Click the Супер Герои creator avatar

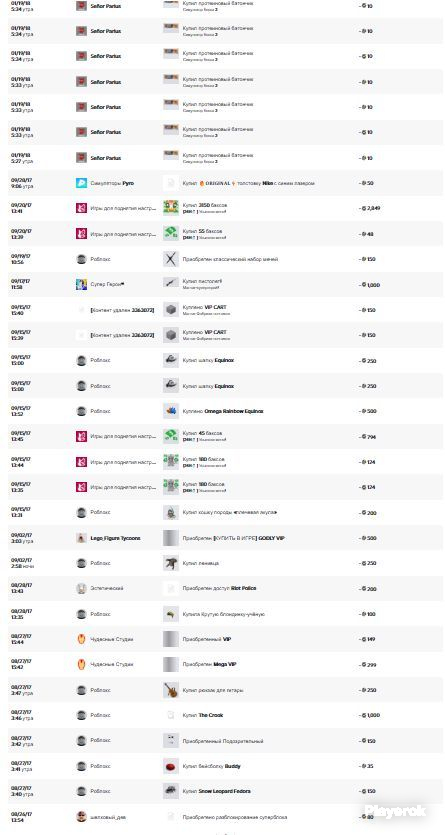click(x=81, y=284)
